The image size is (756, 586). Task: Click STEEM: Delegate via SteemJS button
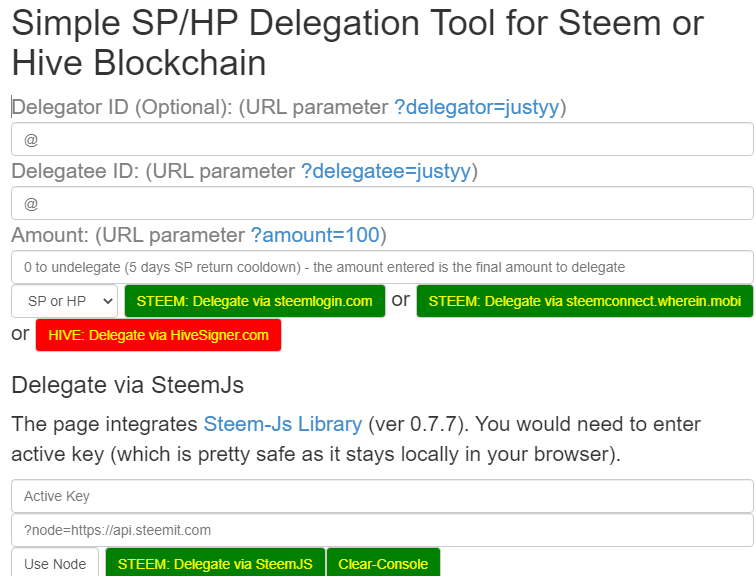click(214, 564)
